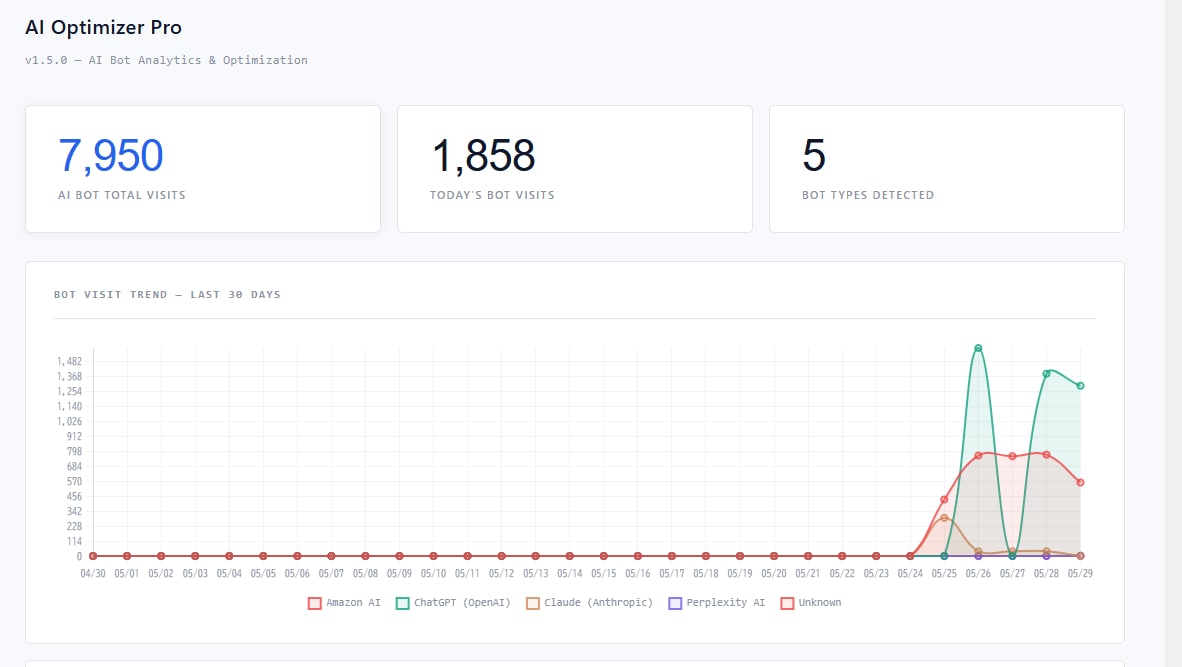Click the green ChatGPT peak point on 05/26

pyautogui.click(x=978, y=348)
